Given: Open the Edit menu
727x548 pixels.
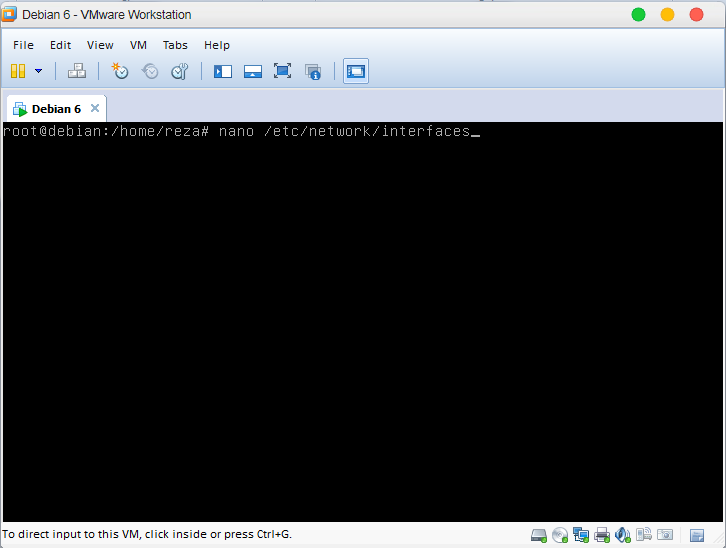Looking at the screenshot, I should (x=60, y=45).
